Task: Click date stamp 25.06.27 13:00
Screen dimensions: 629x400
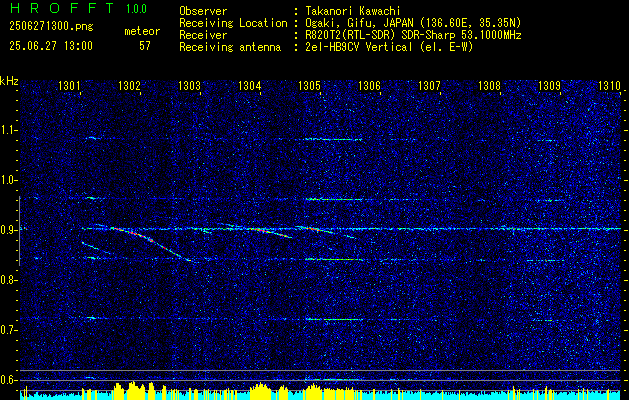Action: [51, 46]
